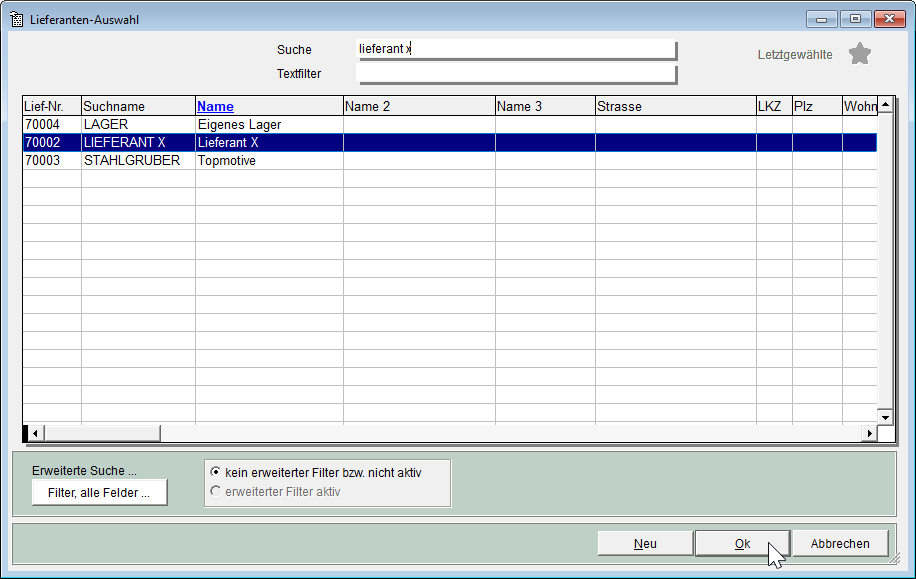
Task: Select the 'Lieferant X' name cell
Action: (269, 143)
